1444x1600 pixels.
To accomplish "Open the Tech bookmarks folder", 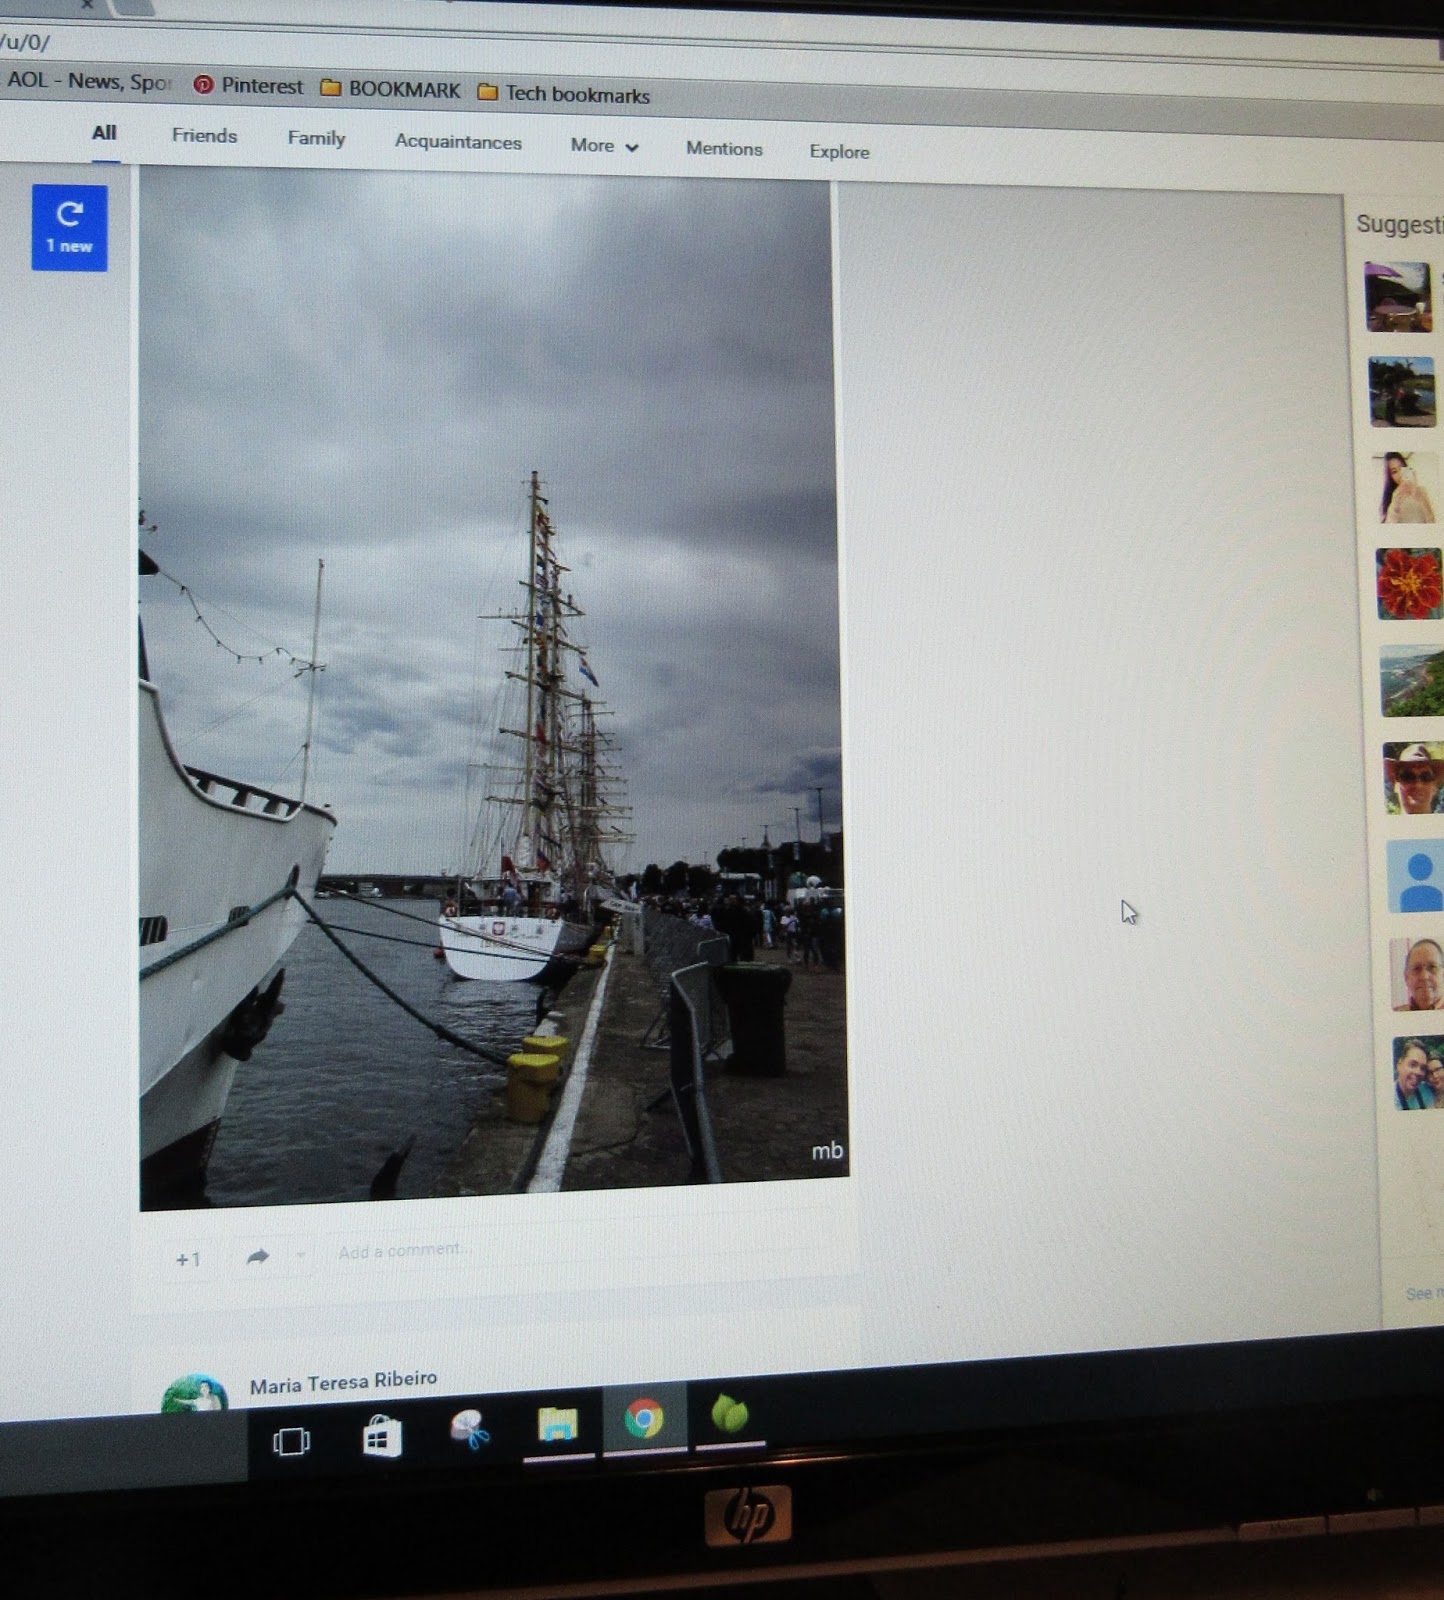I will pyautogui.click(x=564, y=94).
